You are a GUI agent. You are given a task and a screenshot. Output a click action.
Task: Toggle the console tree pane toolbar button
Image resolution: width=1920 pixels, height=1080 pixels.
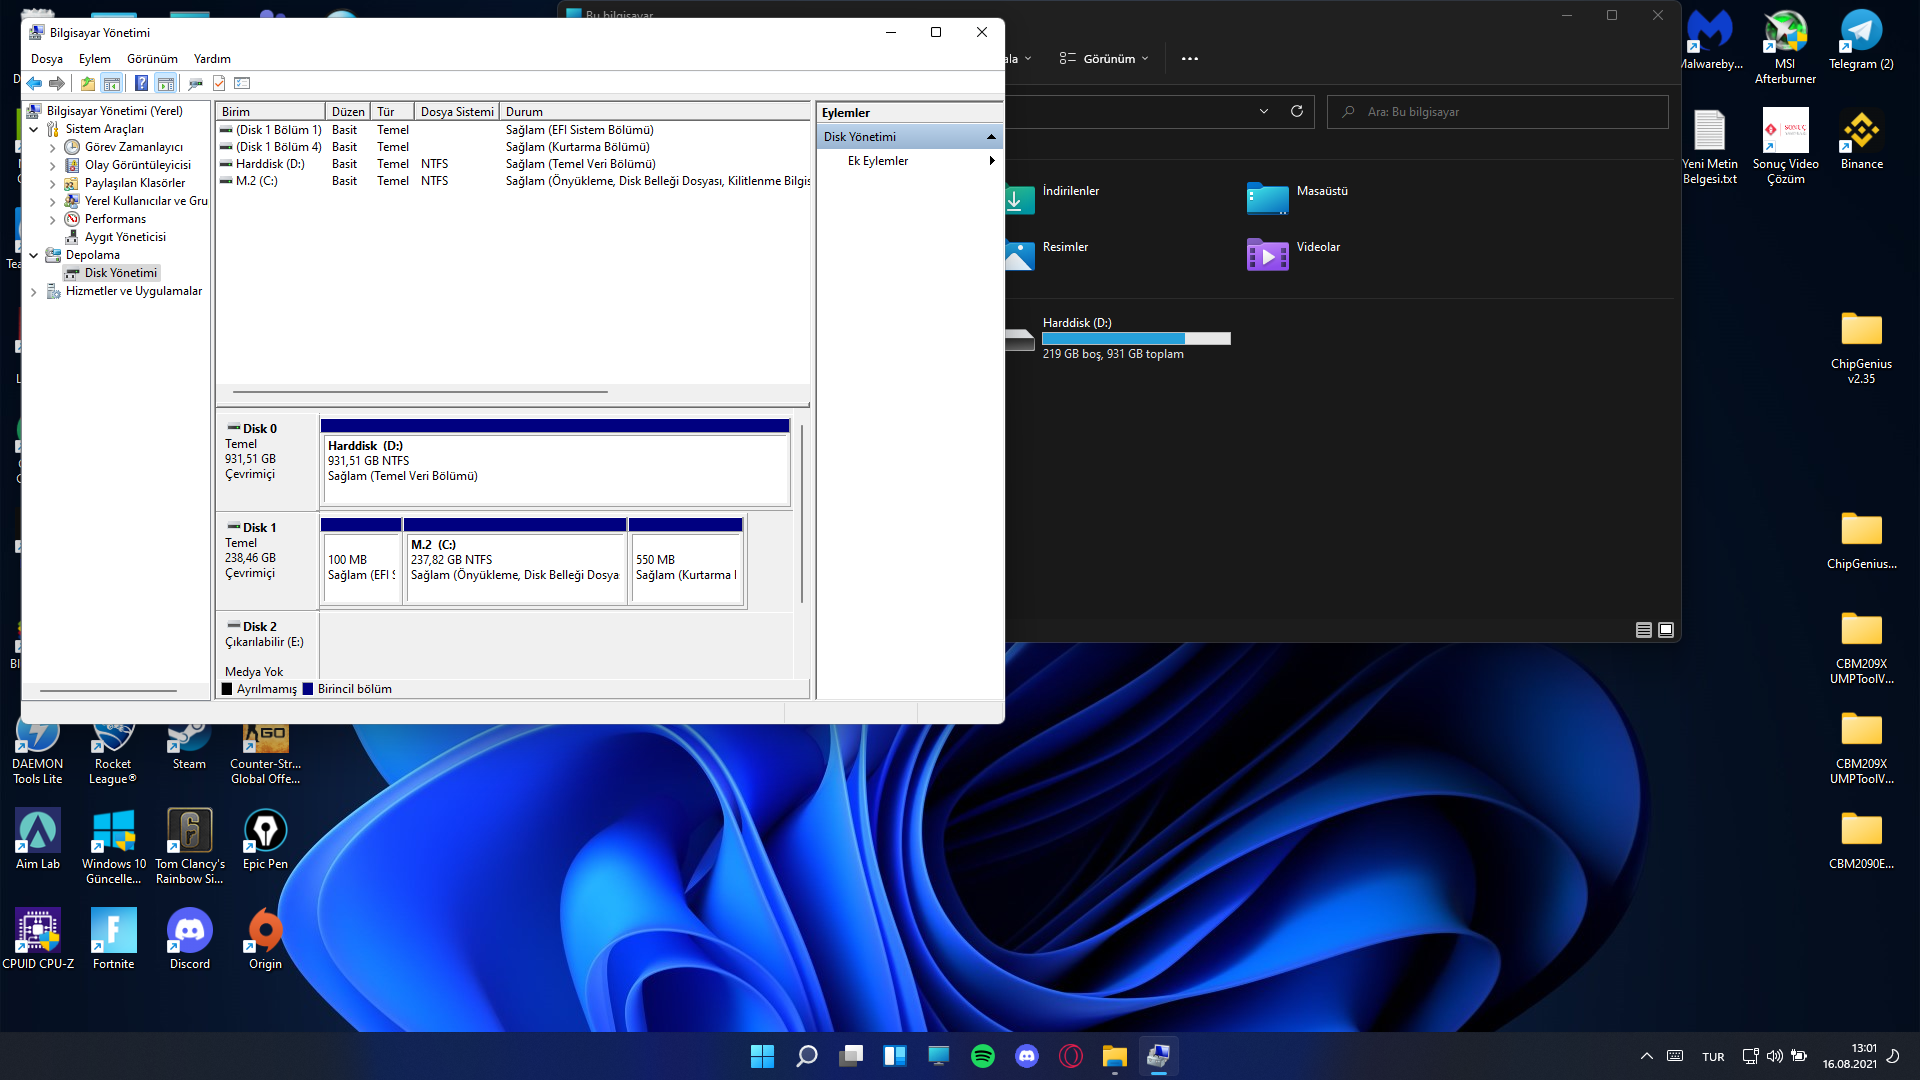pyautogui.click(x=112, y=84)
